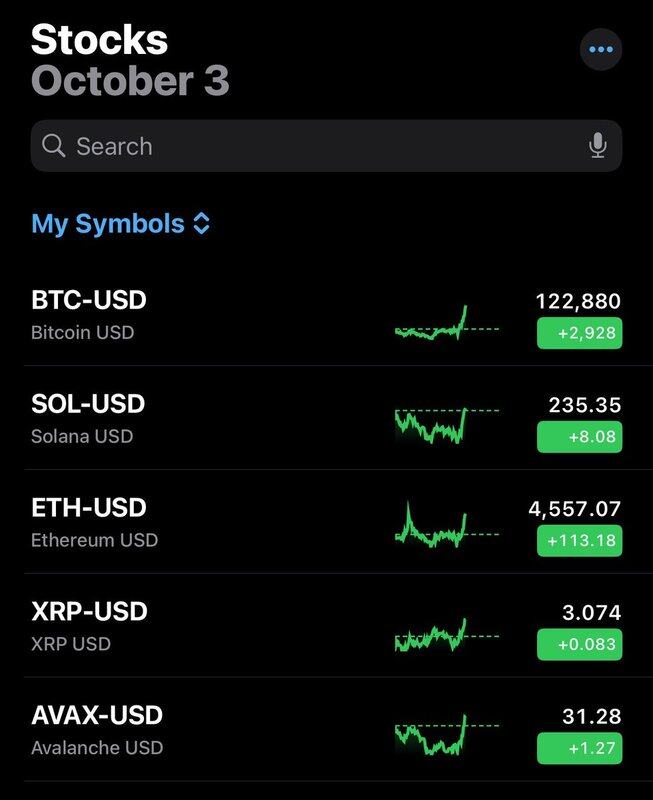Open the SOL-USD ticker details
The image size is (653, 800).
(88, 404)
